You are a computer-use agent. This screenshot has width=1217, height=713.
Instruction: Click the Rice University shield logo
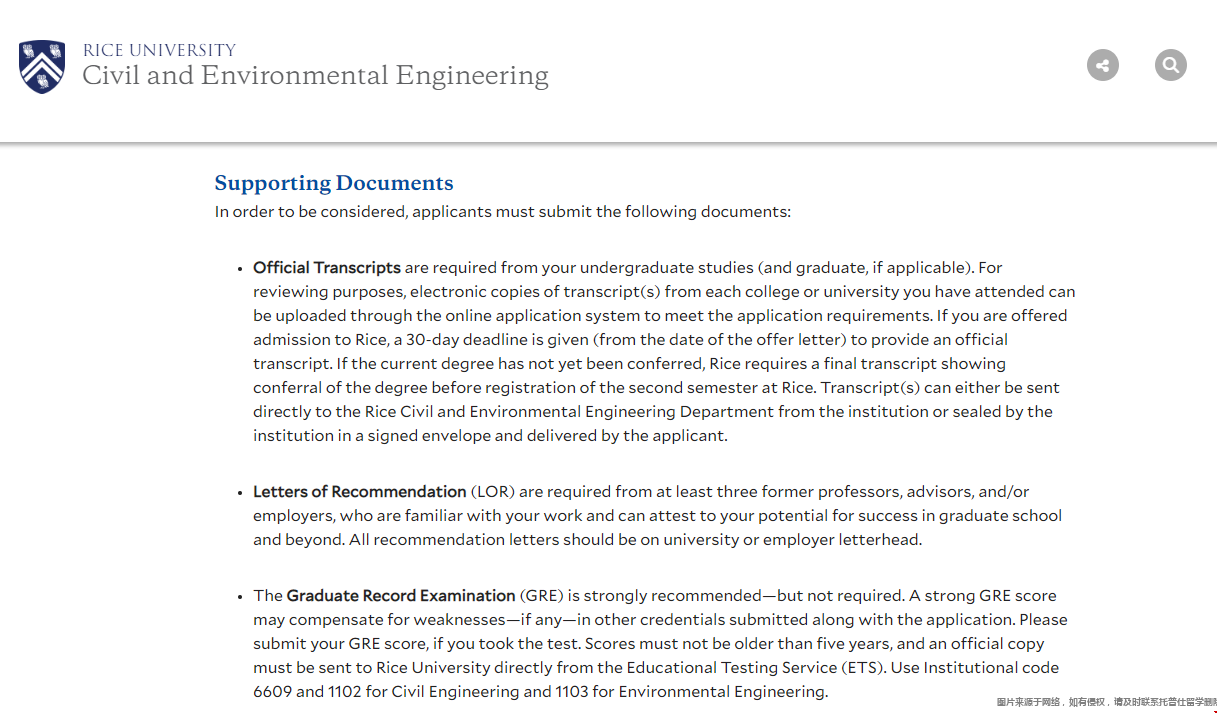42,67
